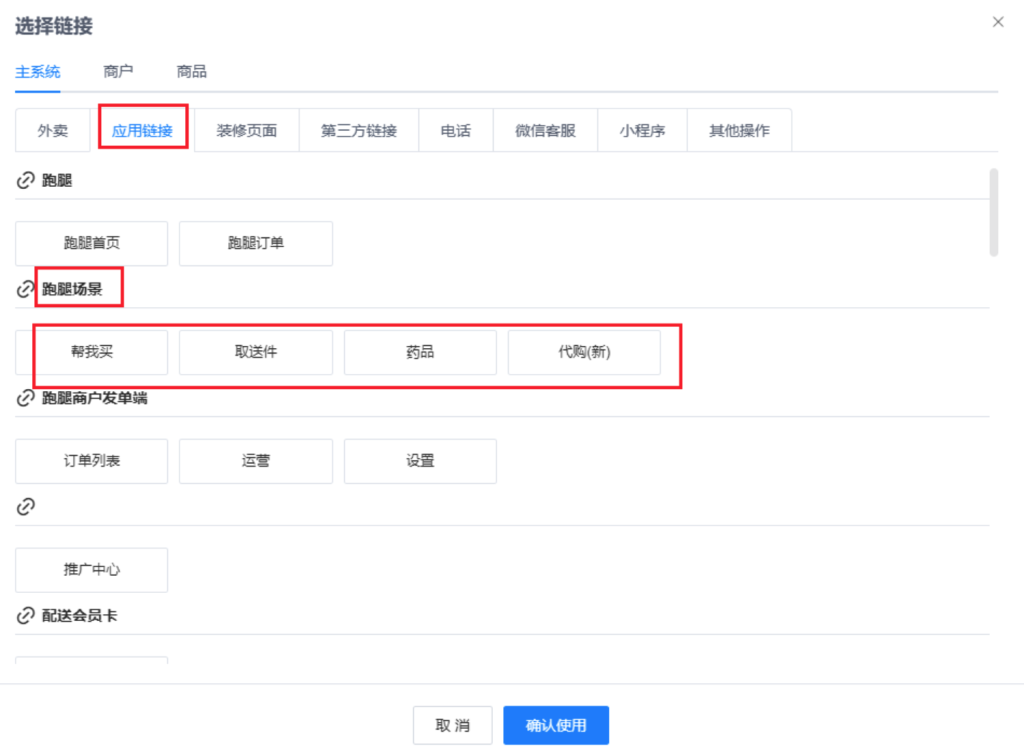Click the vertical scrollbar in link list

click(x=993, y=213)
